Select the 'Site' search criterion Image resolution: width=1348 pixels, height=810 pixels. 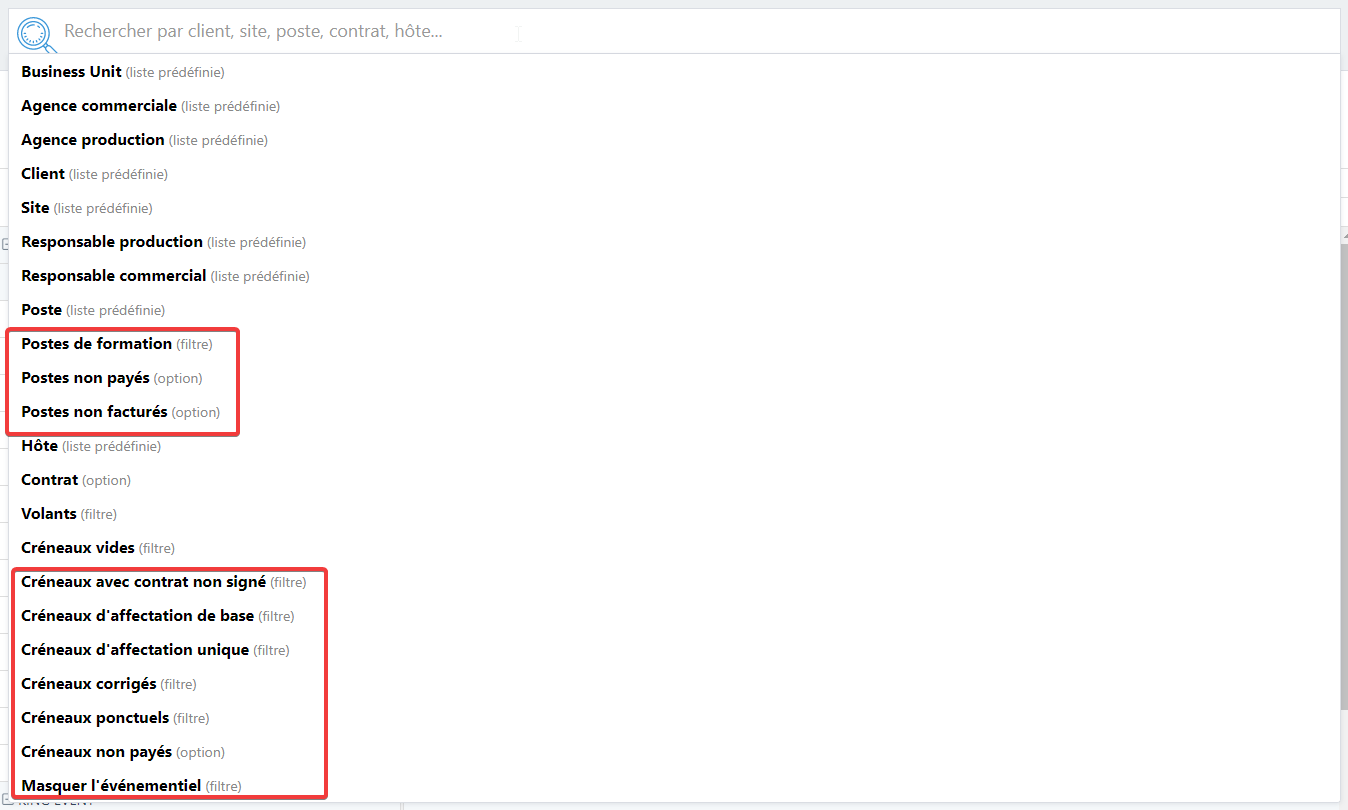pyautogui.click(x=36, y=208)
